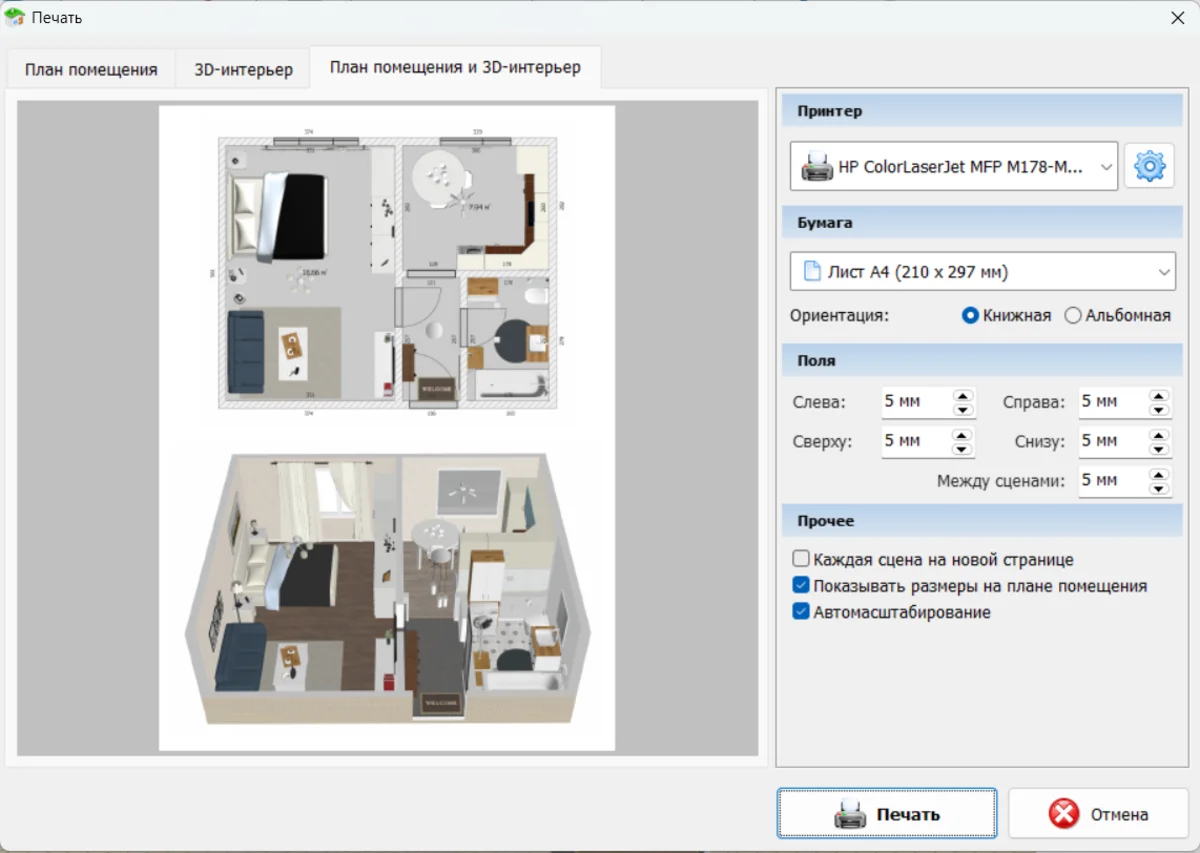Click the Сверху margin input field
This screenshot has height=853, width=1200.
point(916,441)
